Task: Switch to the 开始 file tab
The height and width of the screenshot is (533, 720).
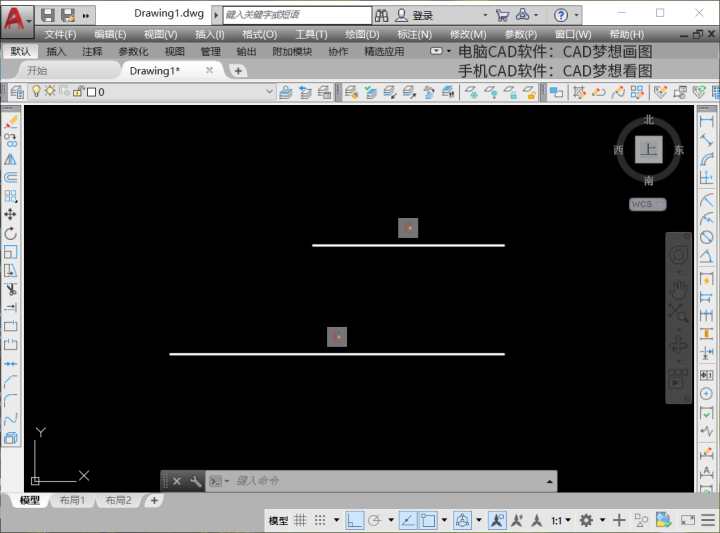Action: coord(37,71)
